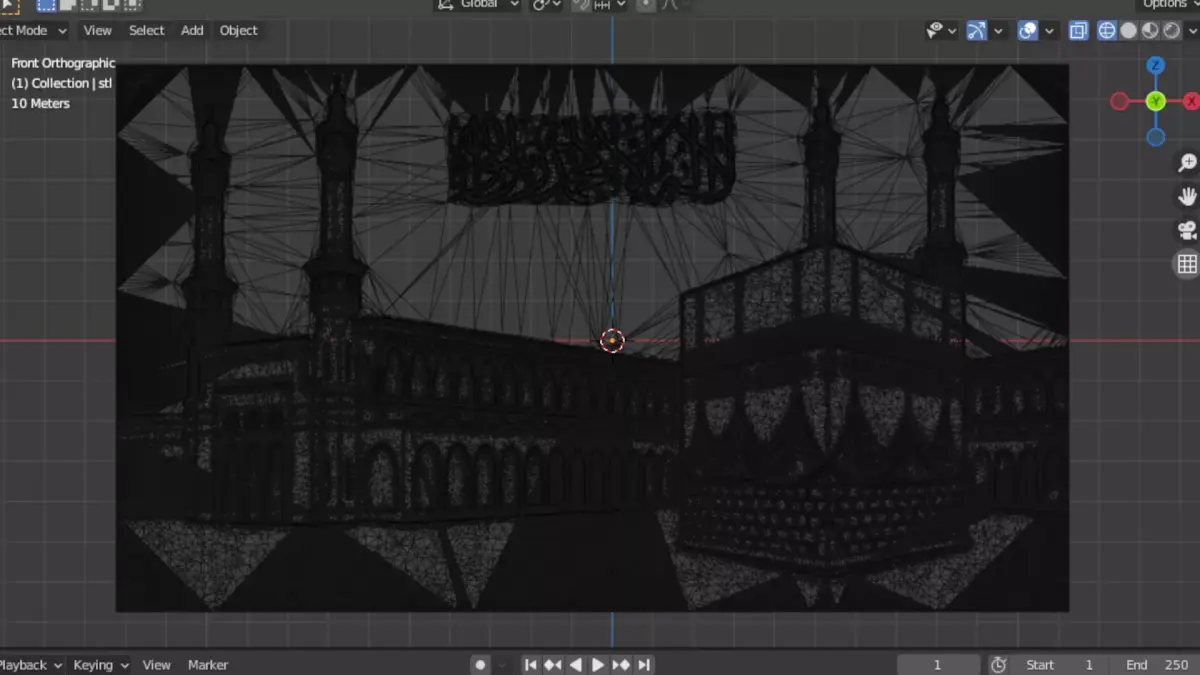Screen dimensions: 1200x675
Task: Switch to material preview shading
Action: pyautogui.click(x=1150, y=30)
